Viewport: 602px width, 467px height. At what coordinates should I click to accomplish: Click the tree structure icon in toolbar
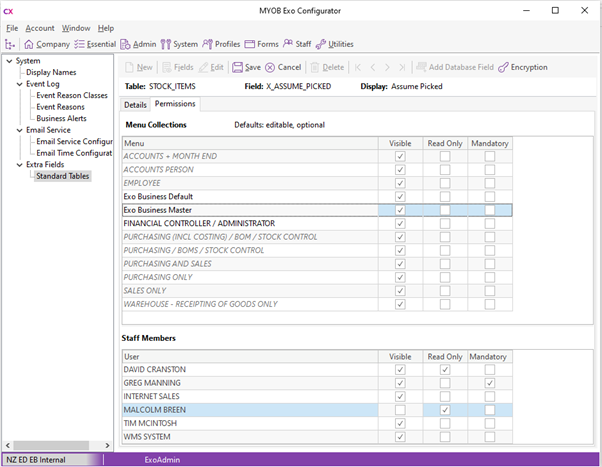pos(10,45)
